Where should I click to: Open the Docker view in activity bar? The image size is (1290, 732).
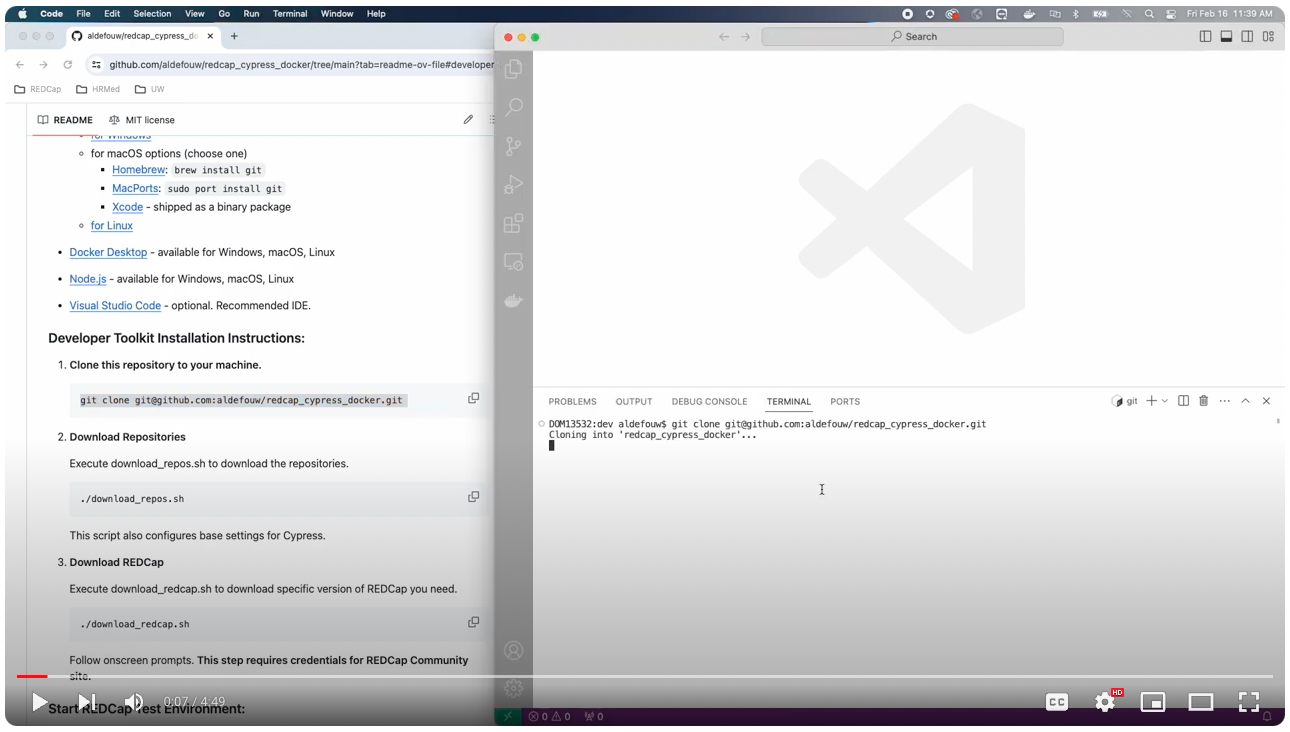514,301
